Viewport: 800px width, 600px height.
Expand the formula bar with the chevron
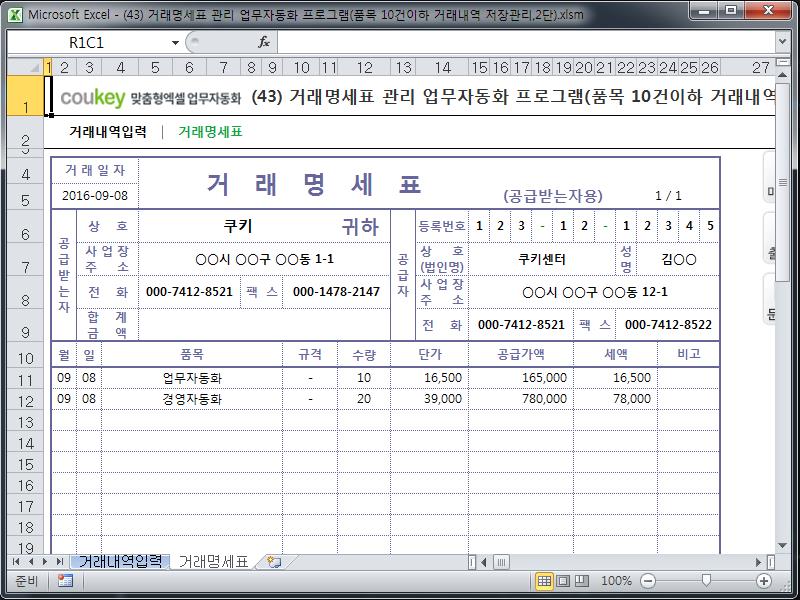(x=782, y=42)
